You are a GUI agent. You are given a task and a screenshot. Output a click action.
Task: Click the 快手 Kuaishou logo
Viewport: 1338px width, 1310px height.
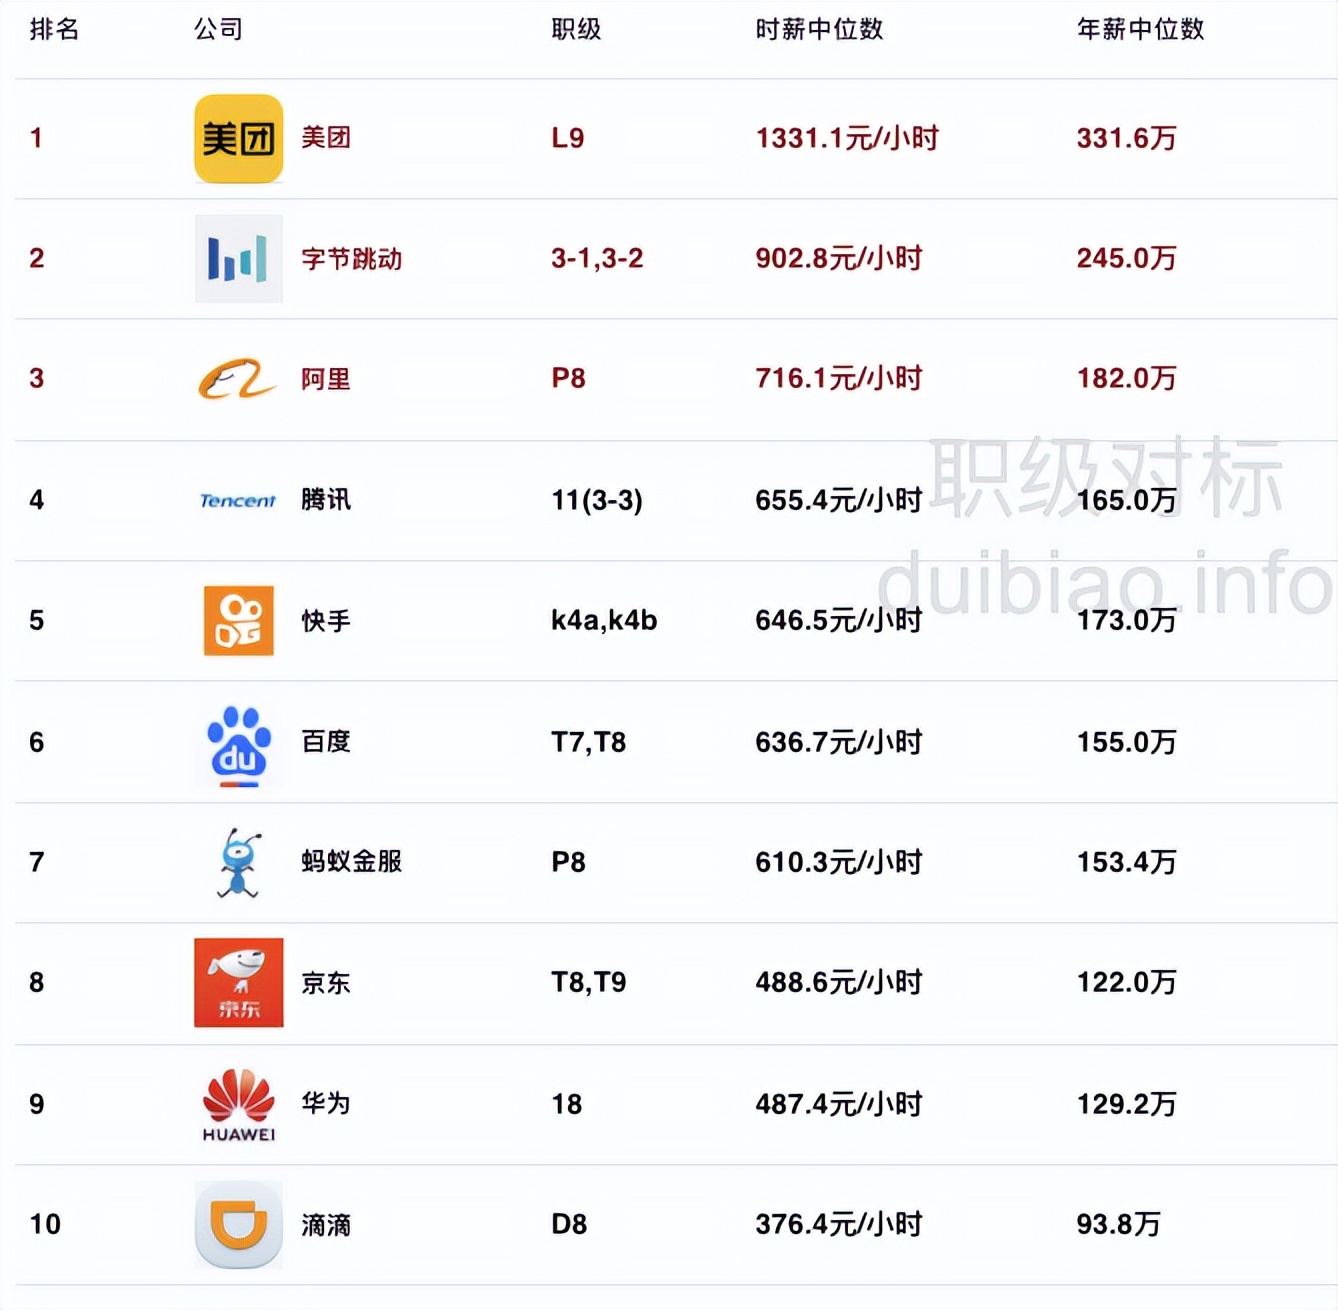(x=238, y=620)
